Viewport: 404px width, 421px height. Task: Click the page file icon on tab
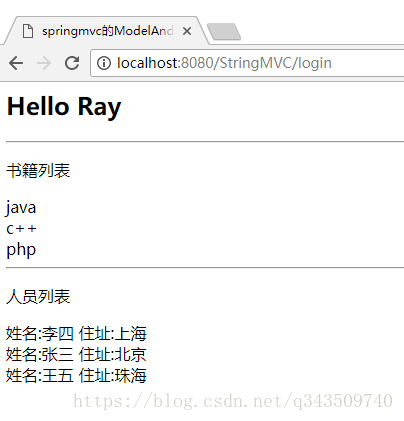tap(28, 31)
